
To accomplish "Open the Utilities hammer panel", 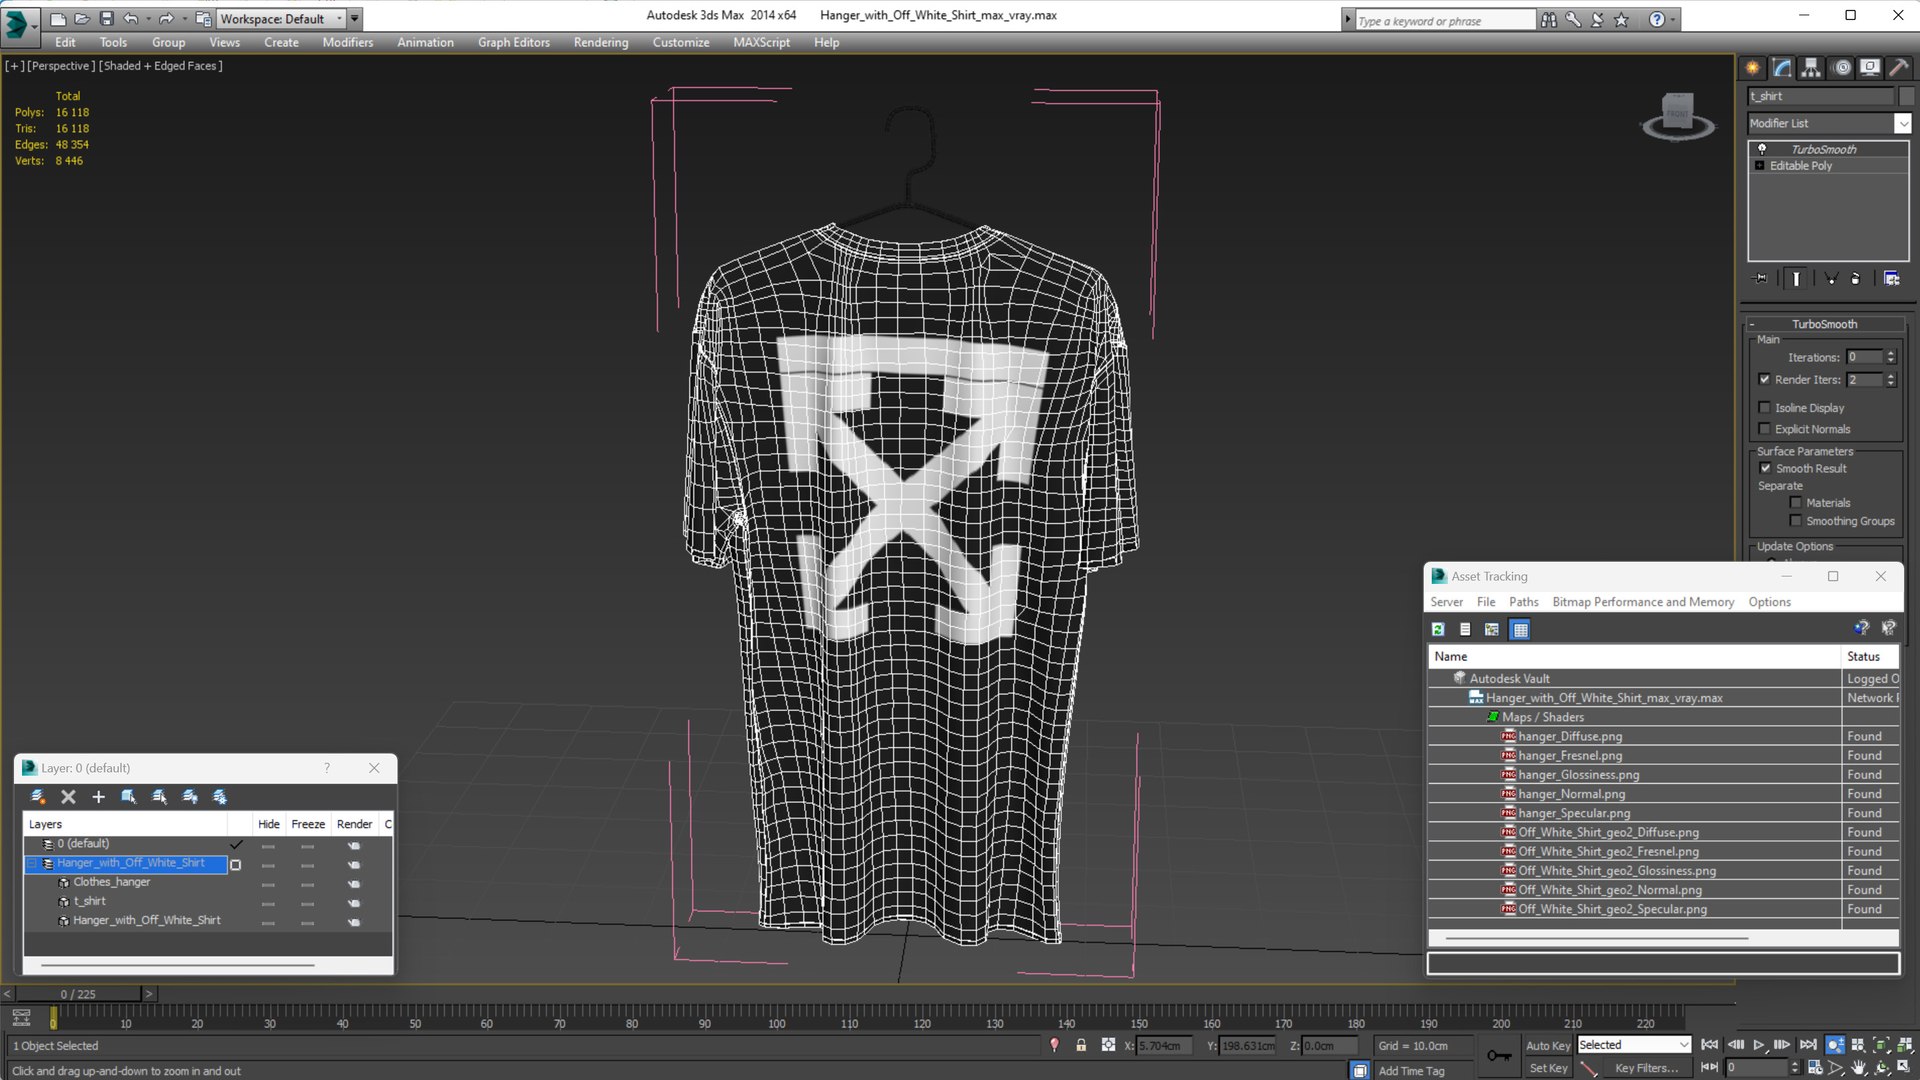I will pos(1898,68).
